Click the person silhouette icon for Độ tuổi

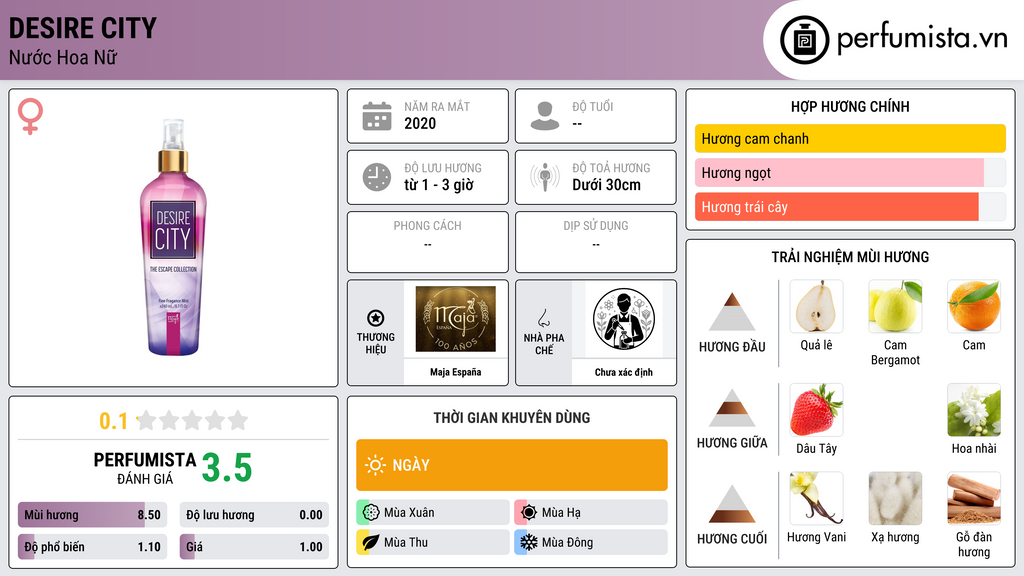point(545,116)
